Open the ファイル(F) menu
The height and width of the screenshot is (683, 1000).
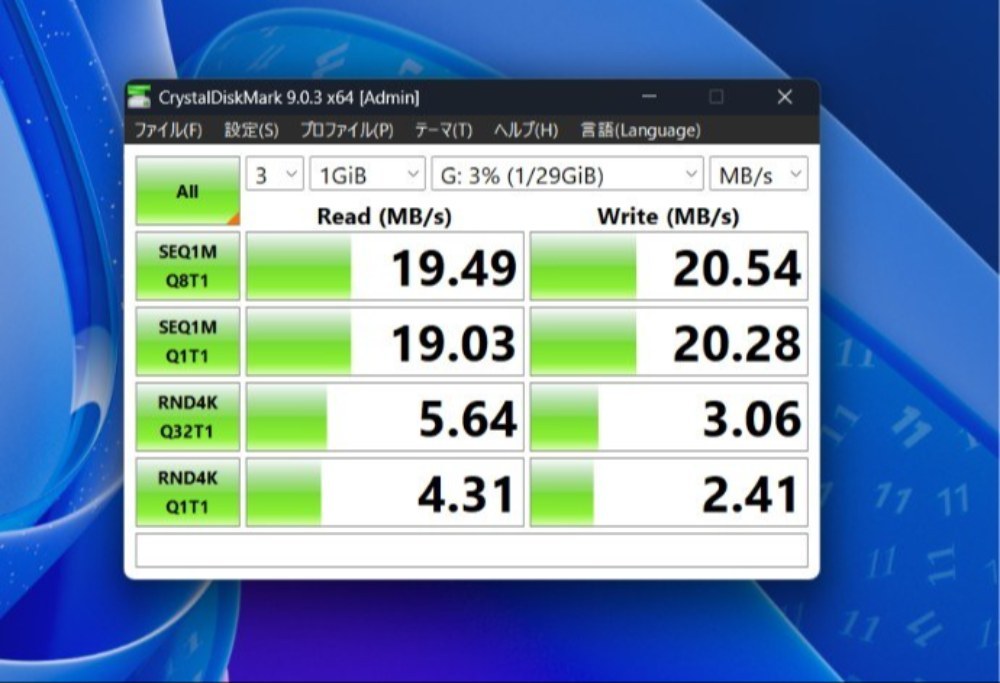[x=168, y=130]
